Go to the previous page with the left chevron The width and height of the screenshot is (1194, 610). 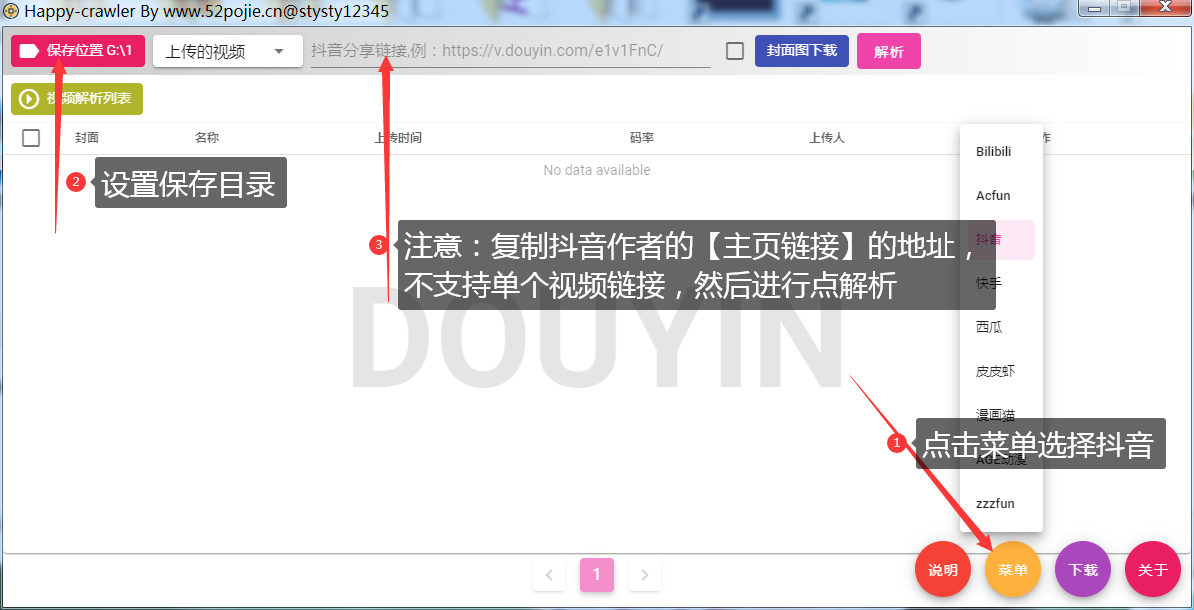click(549, 575)
